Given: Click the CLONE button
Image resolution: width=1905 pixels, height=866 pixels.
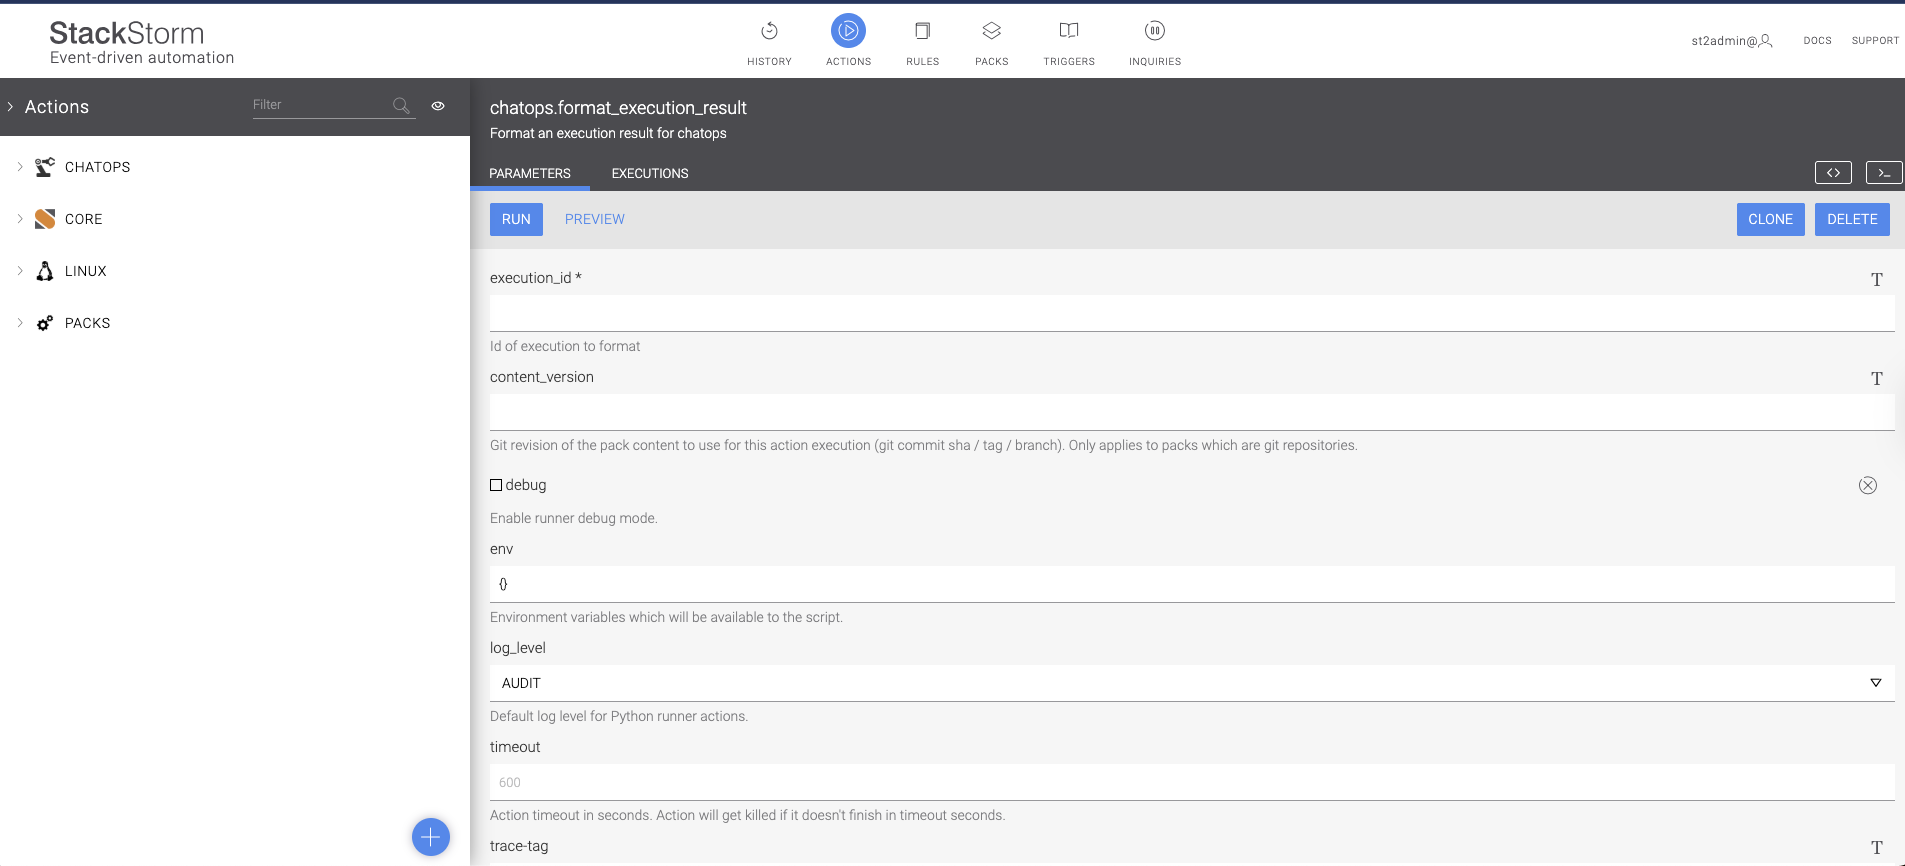Looking at the screenshot, I should coord(1770,219).
